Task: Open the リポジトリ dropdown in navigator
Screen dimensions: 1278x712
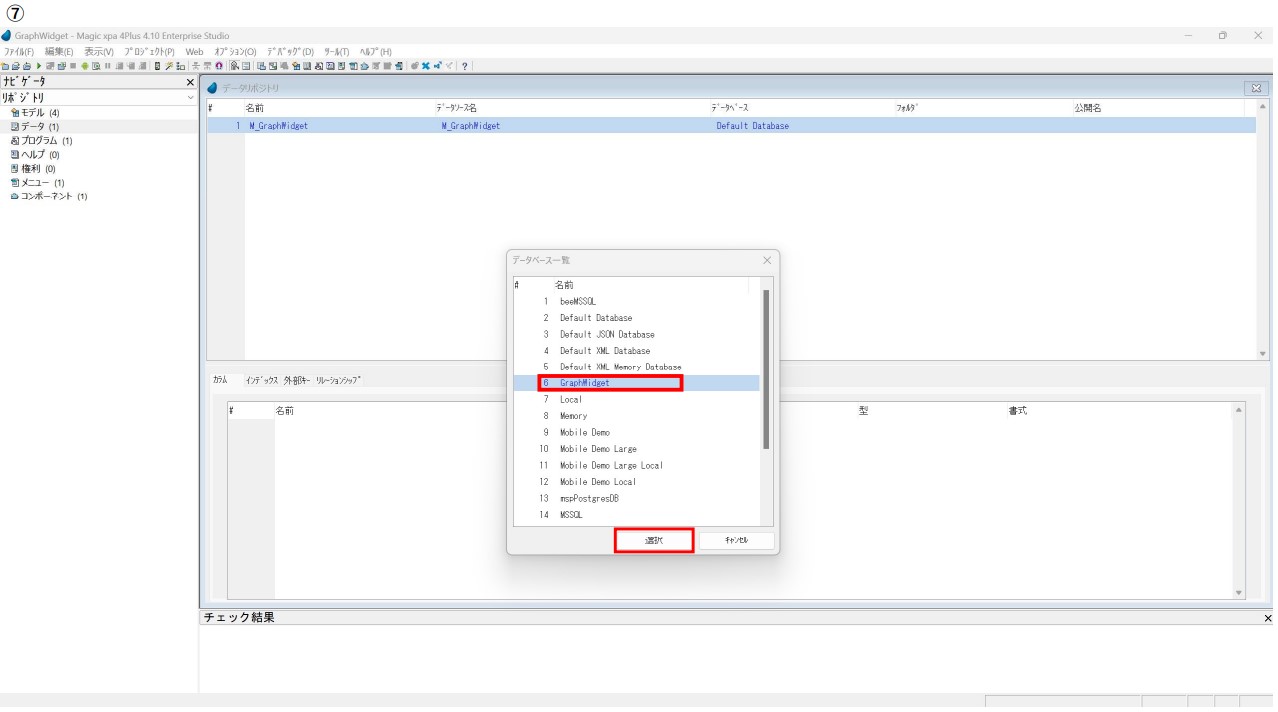Action: click(x=190, y=98)
